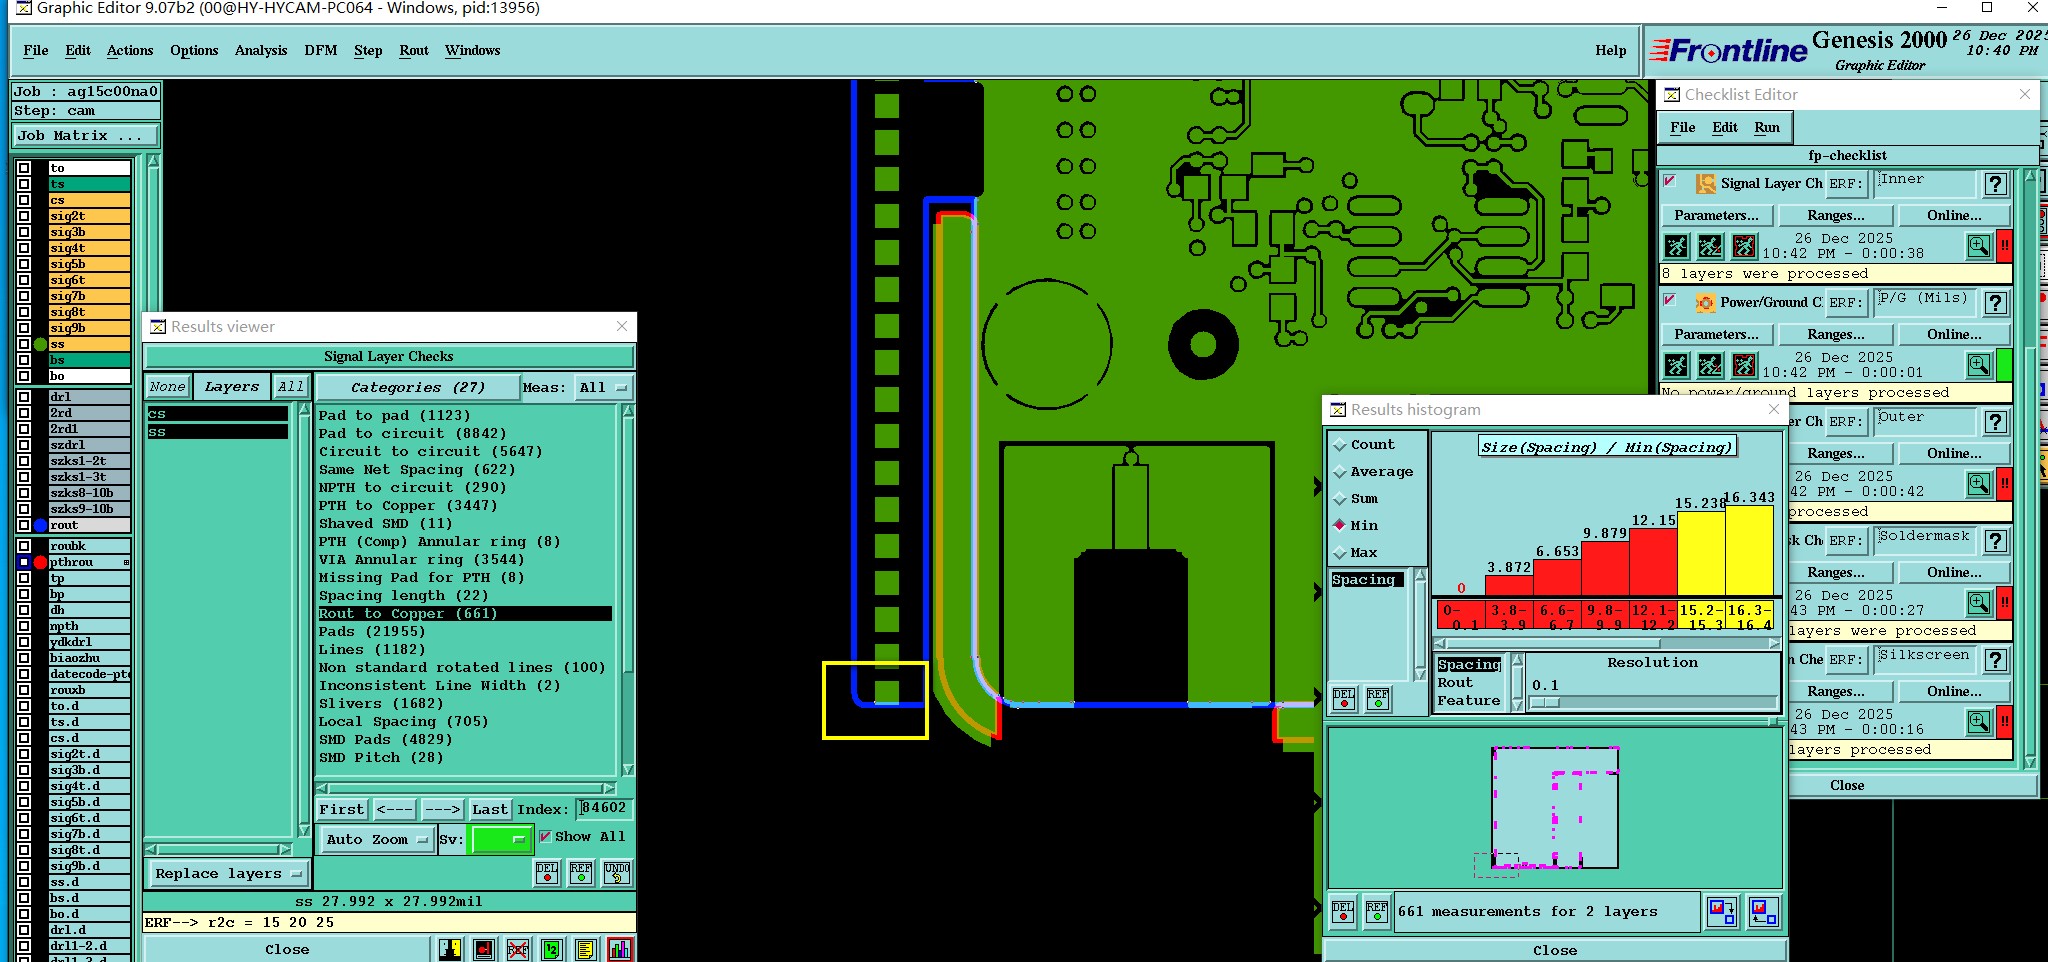Run Signal Layer Check with first running-man icon
The width and height of the screenshot is (2048, 962).
pyautogui.click(x=1677, y=246)
